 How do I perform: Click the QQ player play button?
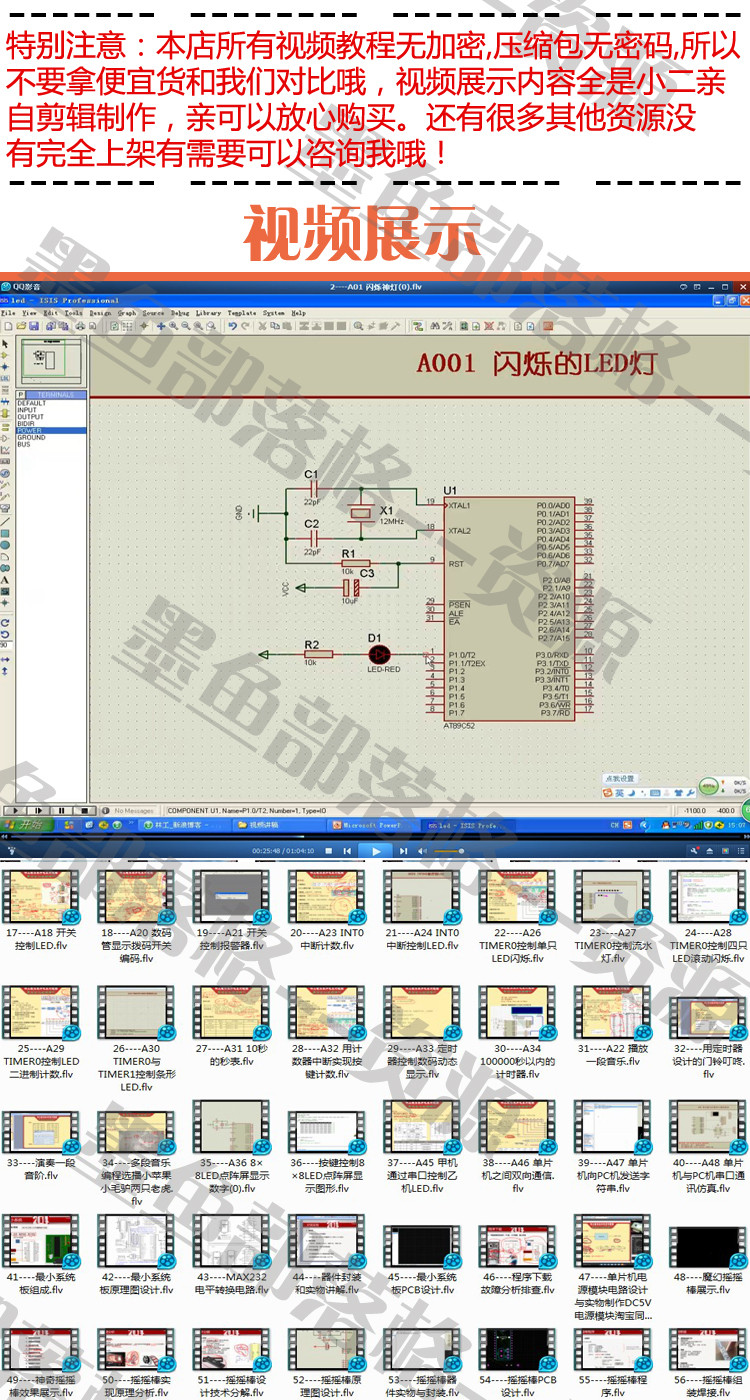(375, 851)
